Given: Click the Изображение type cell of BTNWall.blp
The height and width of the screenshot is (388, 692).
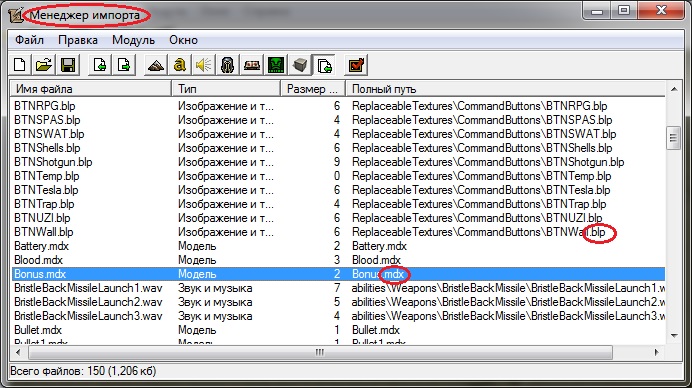Looking at the screenshot, I should 226,232.
